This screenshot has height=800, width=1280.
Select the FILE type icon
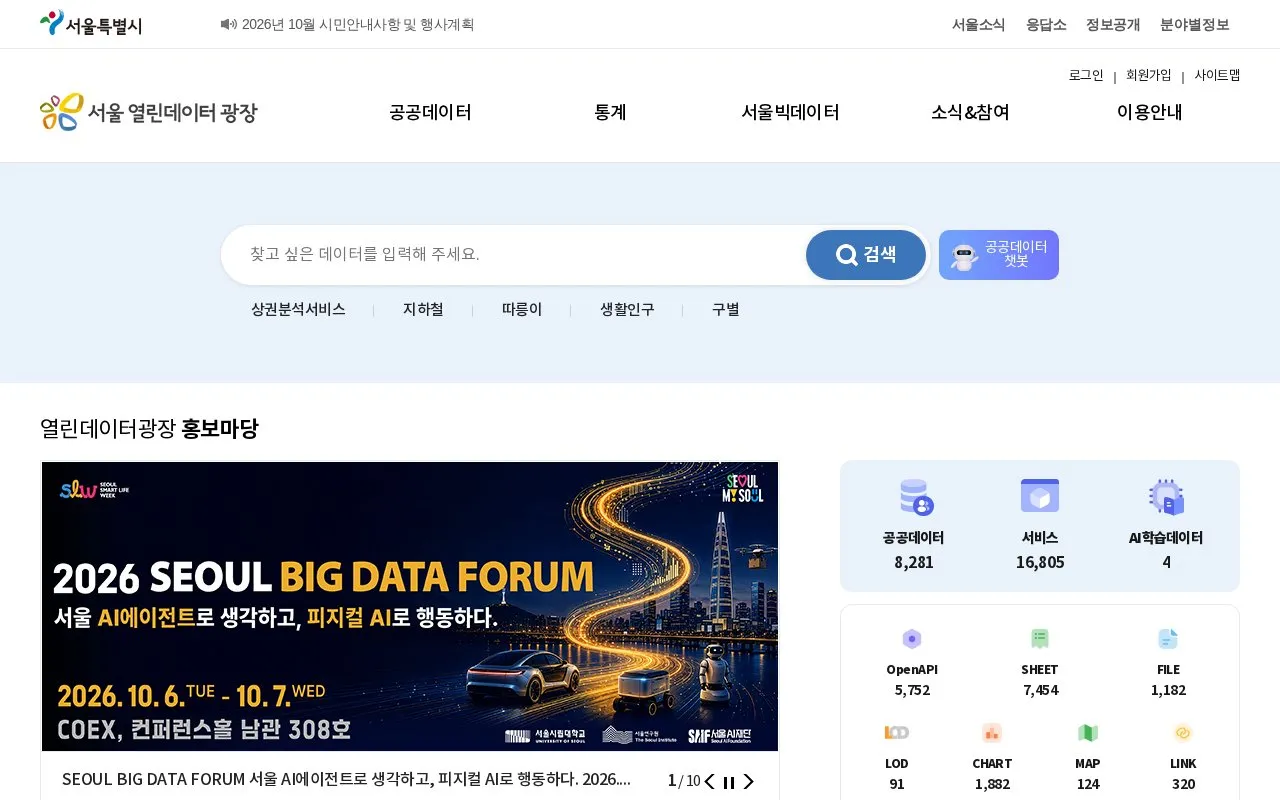point(1168,639)
